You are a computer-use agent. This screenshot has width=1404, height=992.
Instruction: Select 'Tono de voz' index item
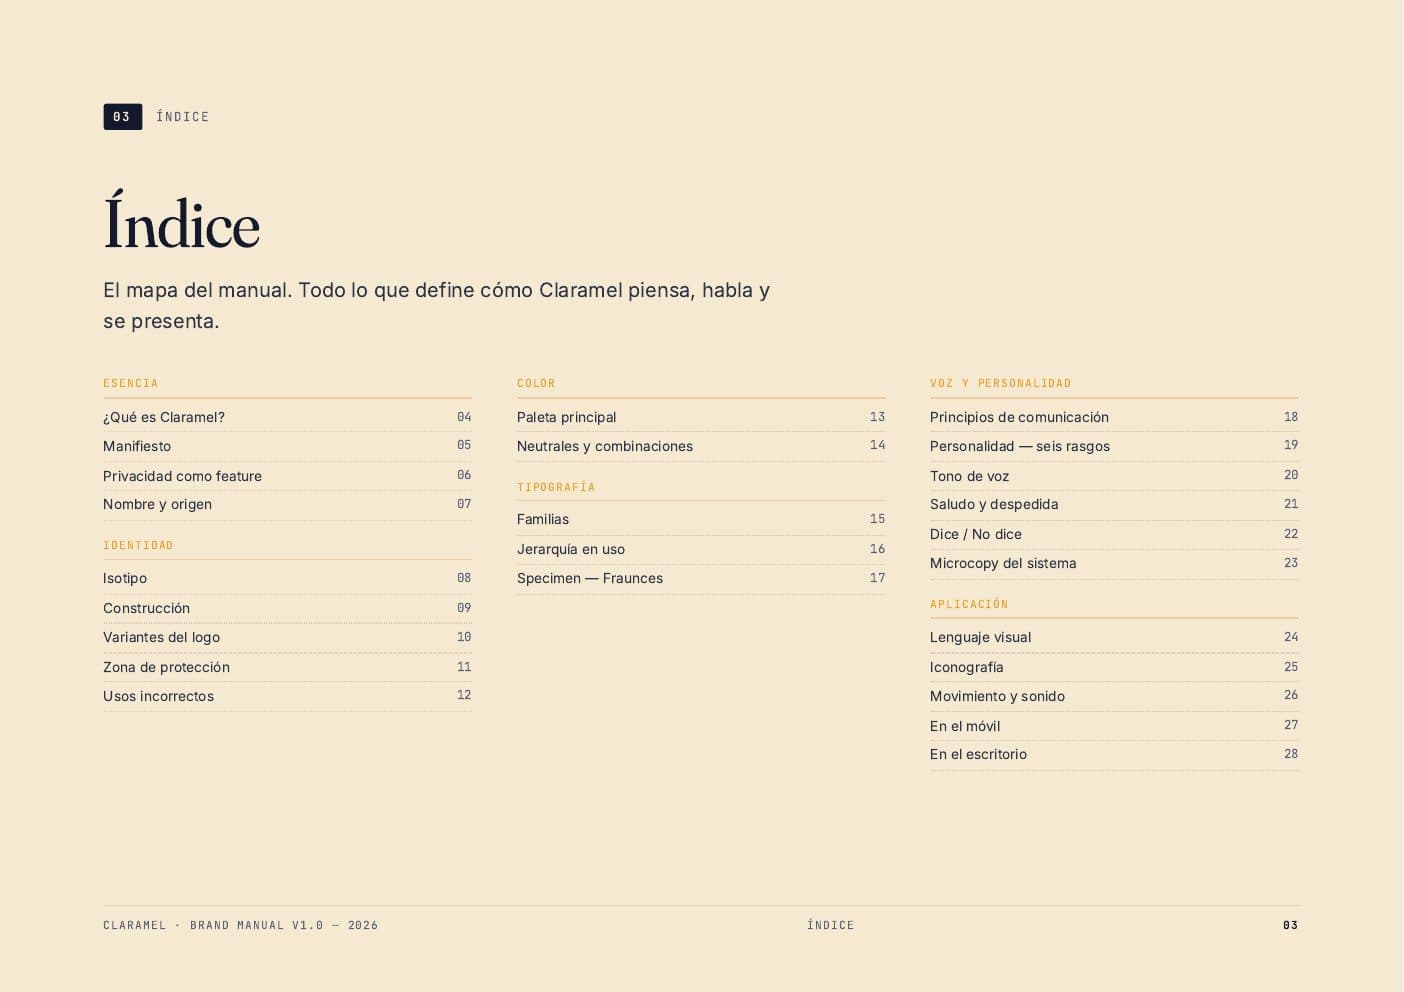click(969, 476)
